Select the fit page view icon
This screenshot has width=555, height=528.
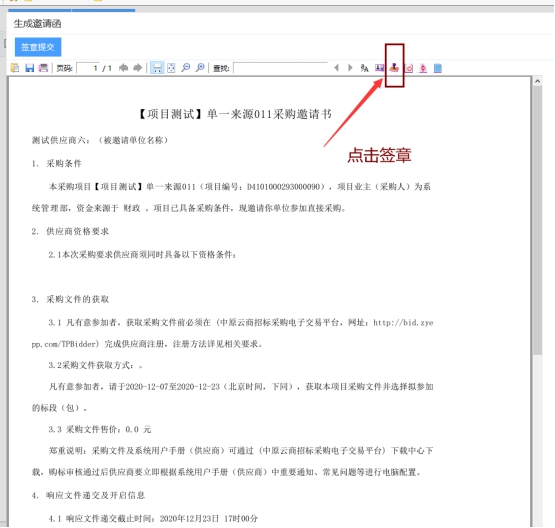[x=171, y=68]
